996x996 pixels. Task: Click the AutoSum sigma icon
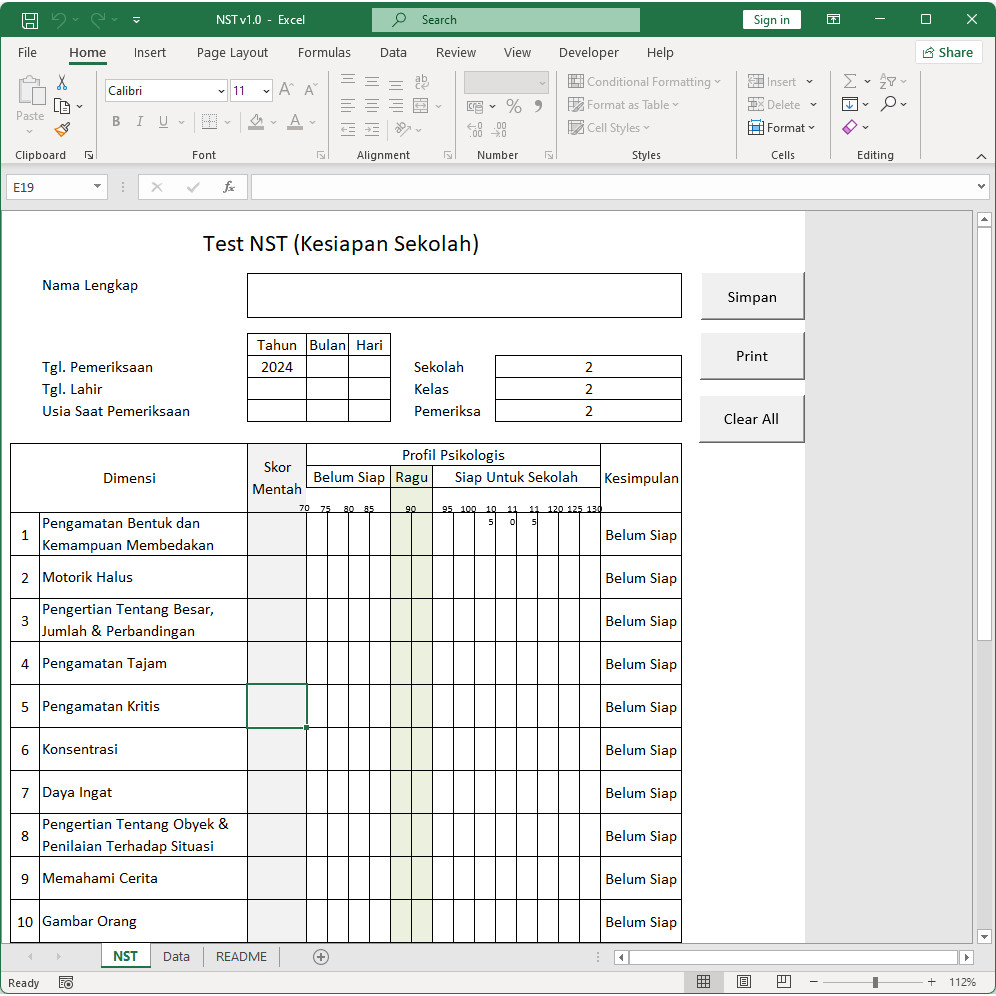pos(850,82)
